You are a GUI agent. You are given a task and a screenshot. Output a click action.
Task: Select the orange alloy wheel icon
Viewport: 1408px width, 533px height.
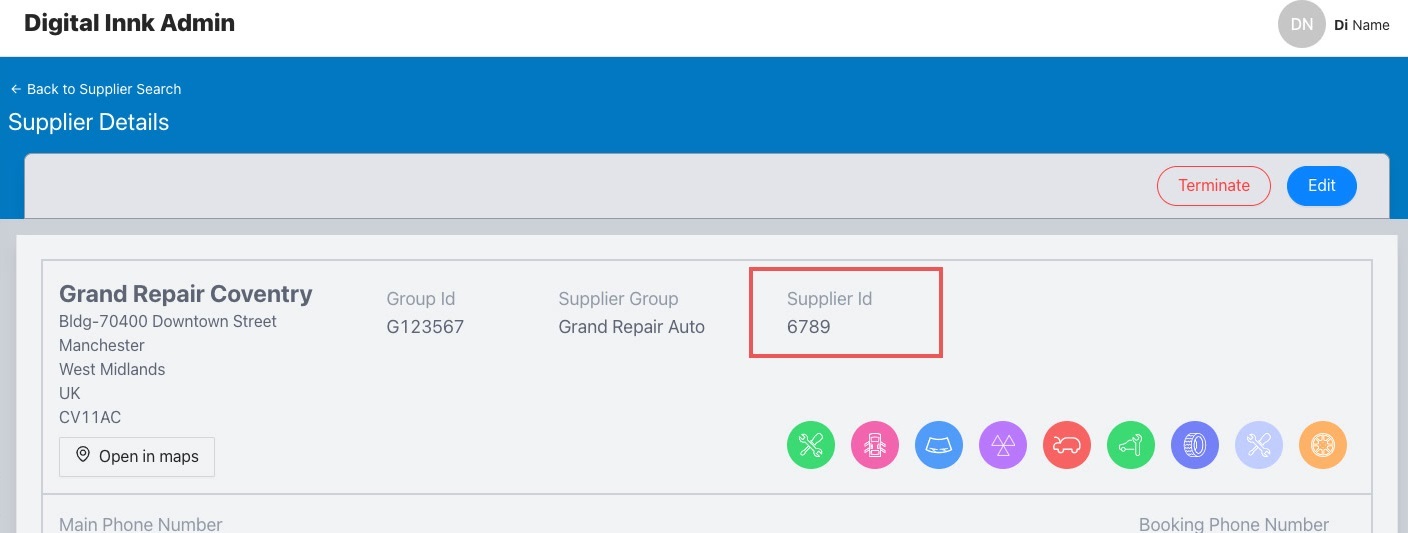[1323, 445]
